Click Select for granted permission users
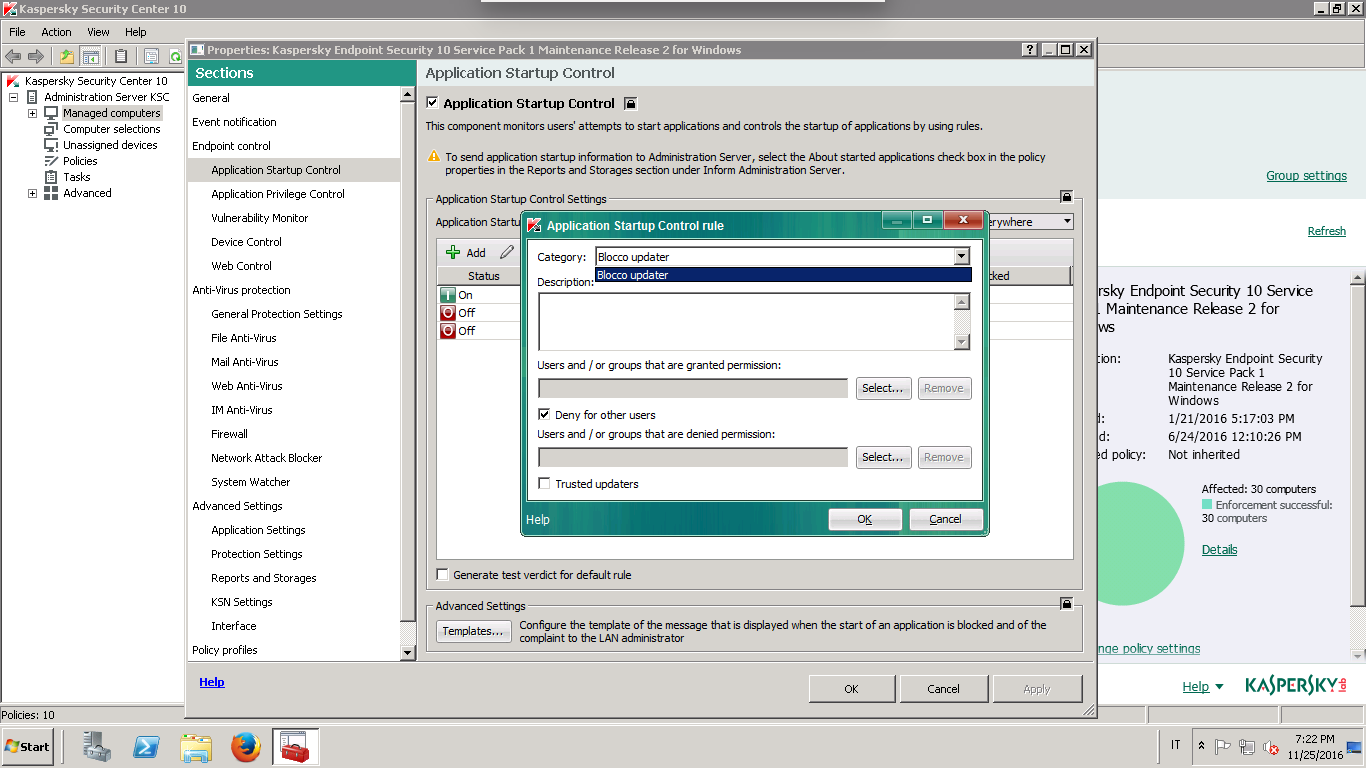Image resolution: width=1366 pixels, height=768 pixels. (x=883, y=388)
